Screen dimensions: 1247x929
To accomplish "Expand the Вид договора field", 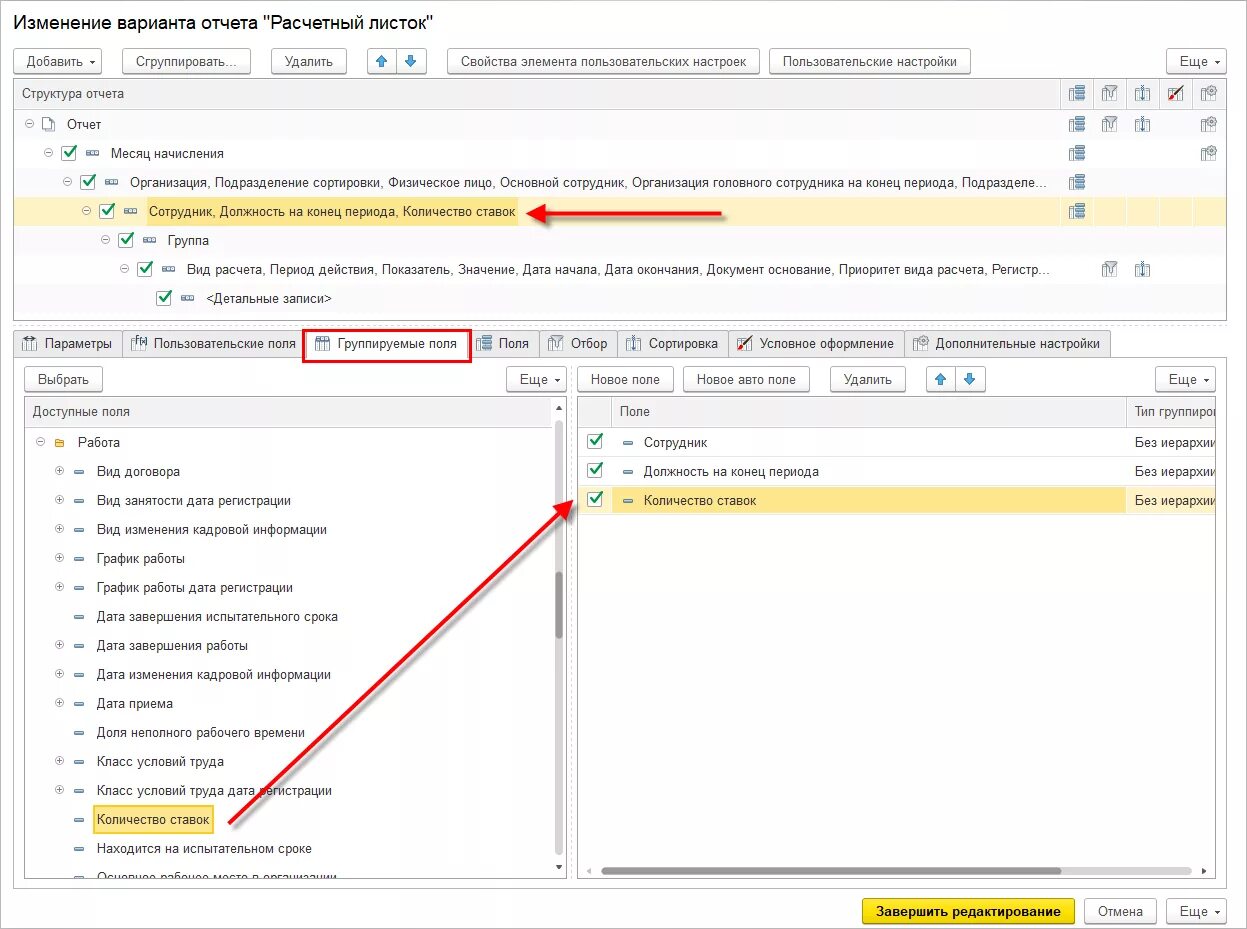I will coord(59,472).
